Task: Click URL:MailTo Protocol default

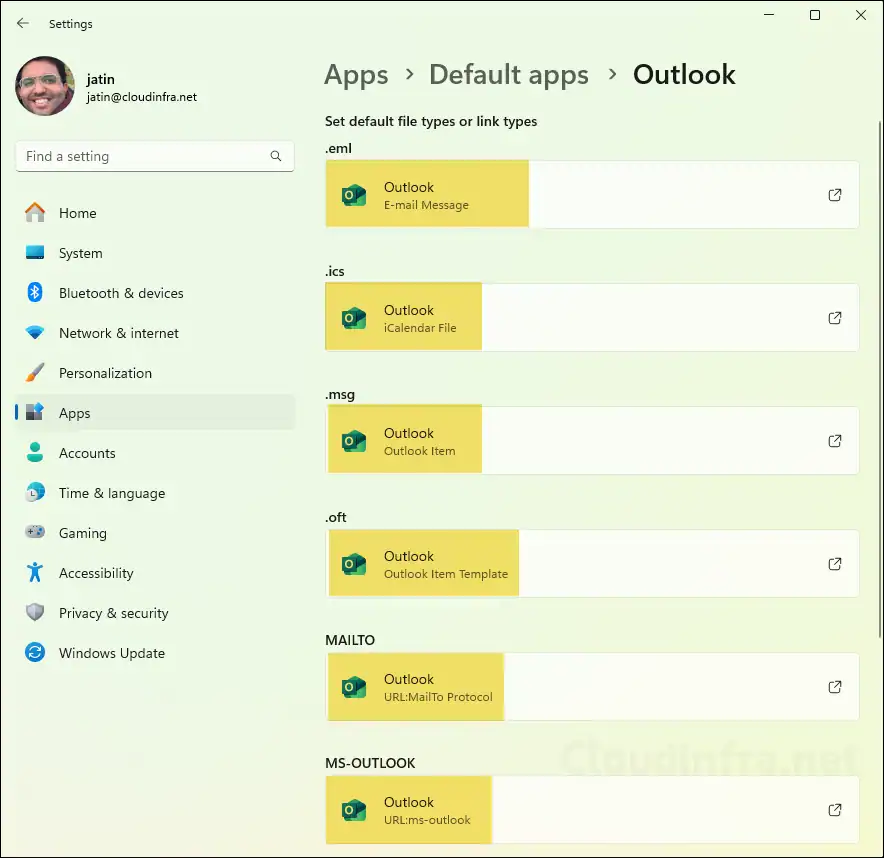Action: pos(592,686)
